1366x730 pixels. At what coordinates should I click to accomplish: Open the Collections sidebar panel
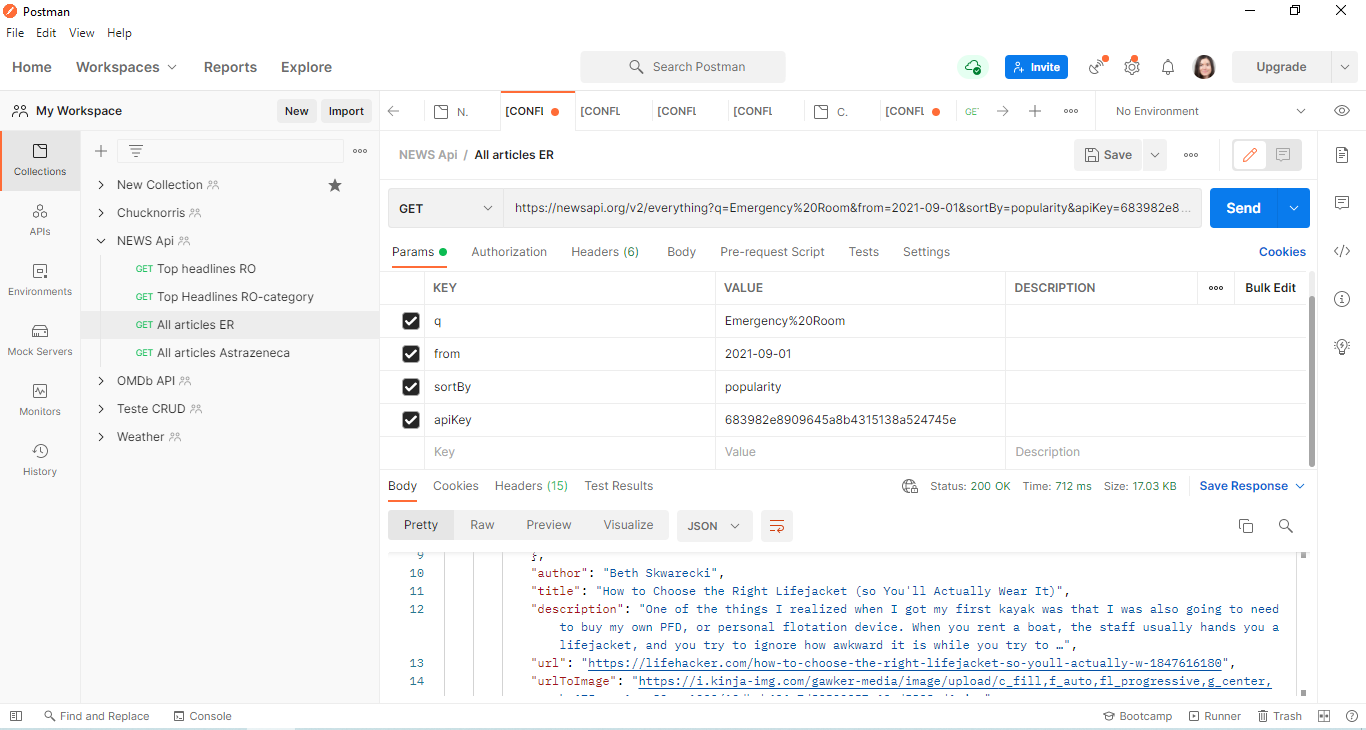point(40,160)
